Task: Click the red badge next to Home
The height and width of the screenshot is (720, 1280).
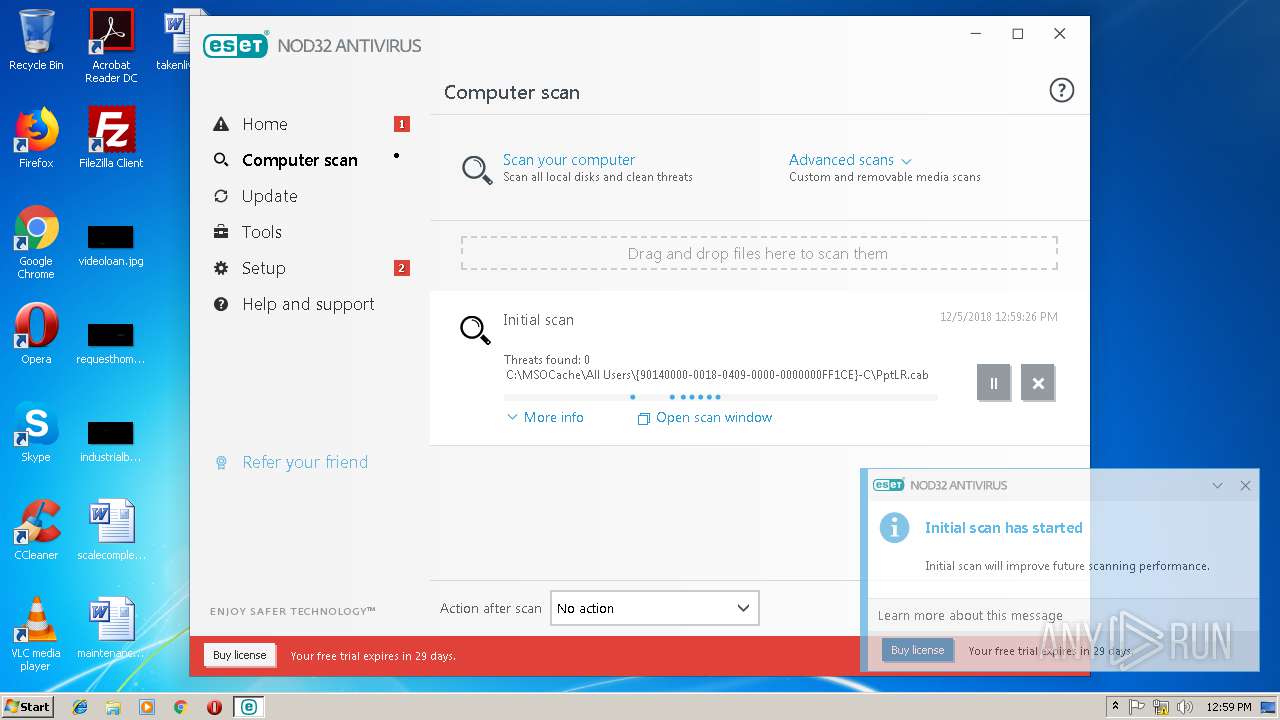Action: click(x=402, y=124)
